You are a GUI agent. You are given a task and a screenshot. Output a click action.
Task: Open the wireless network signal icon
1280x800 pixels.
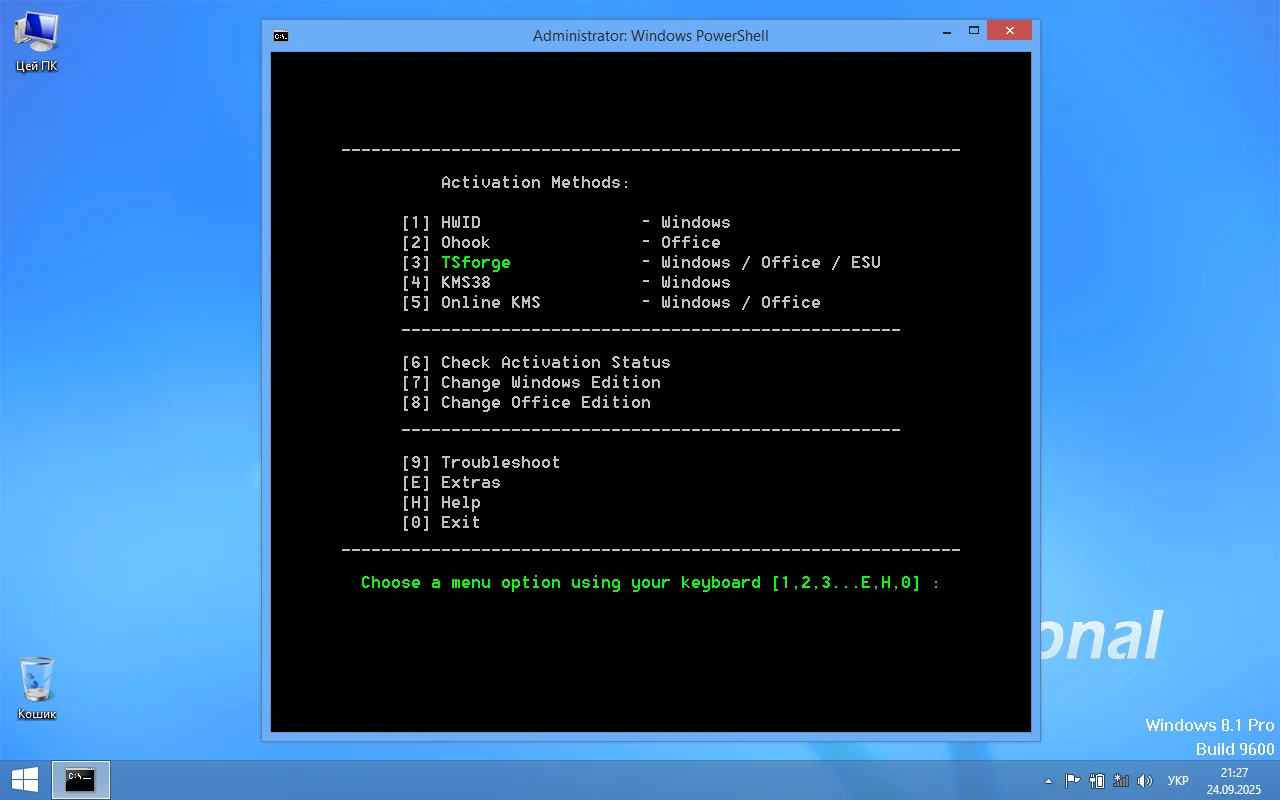point(1121,781)
